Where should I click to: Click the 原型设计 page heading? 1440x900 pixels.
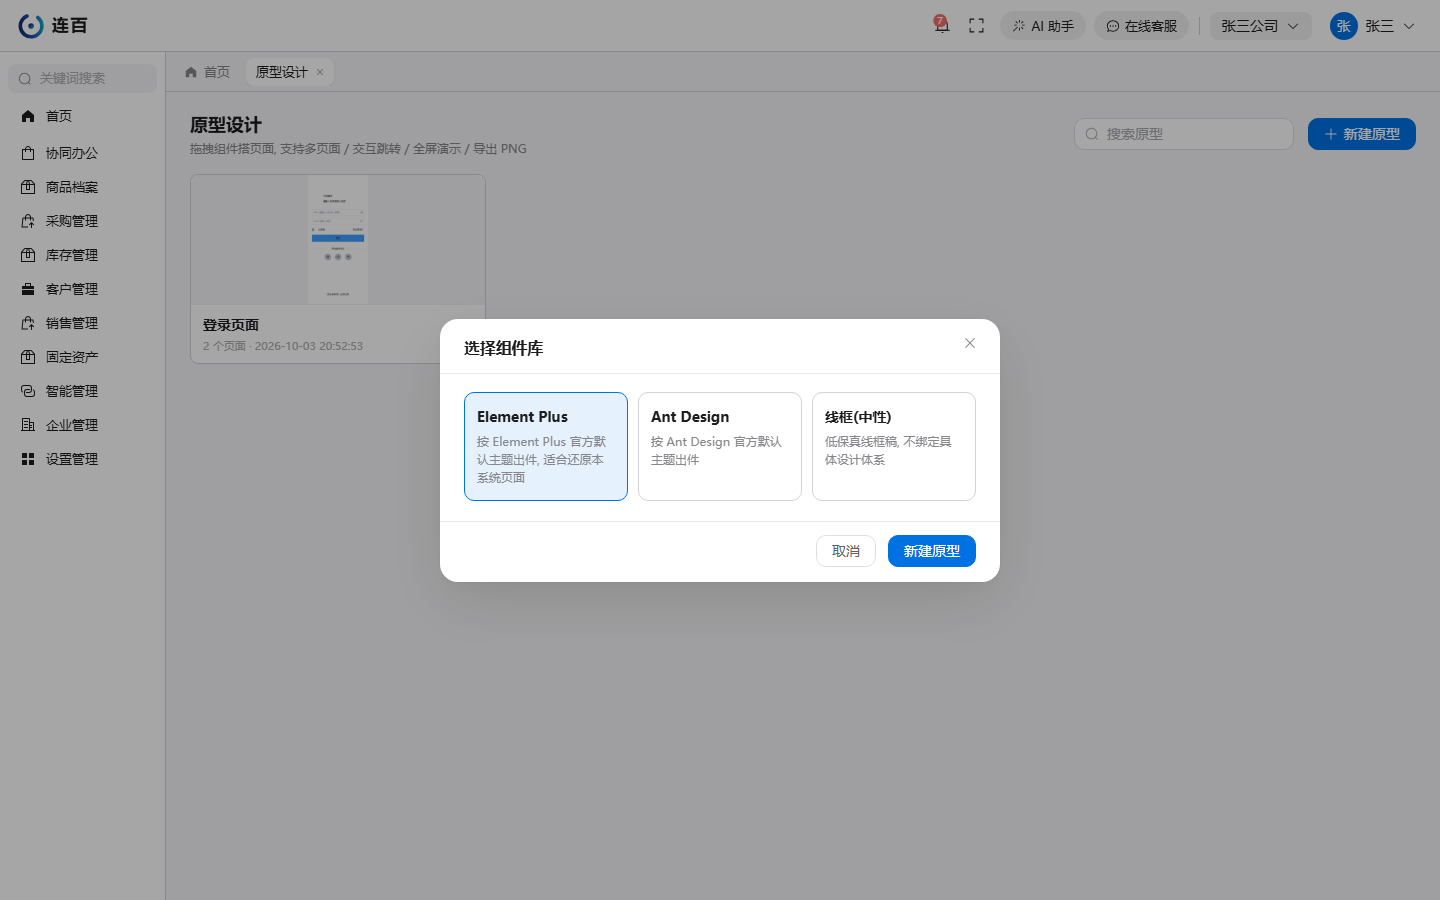pos(226,125)
